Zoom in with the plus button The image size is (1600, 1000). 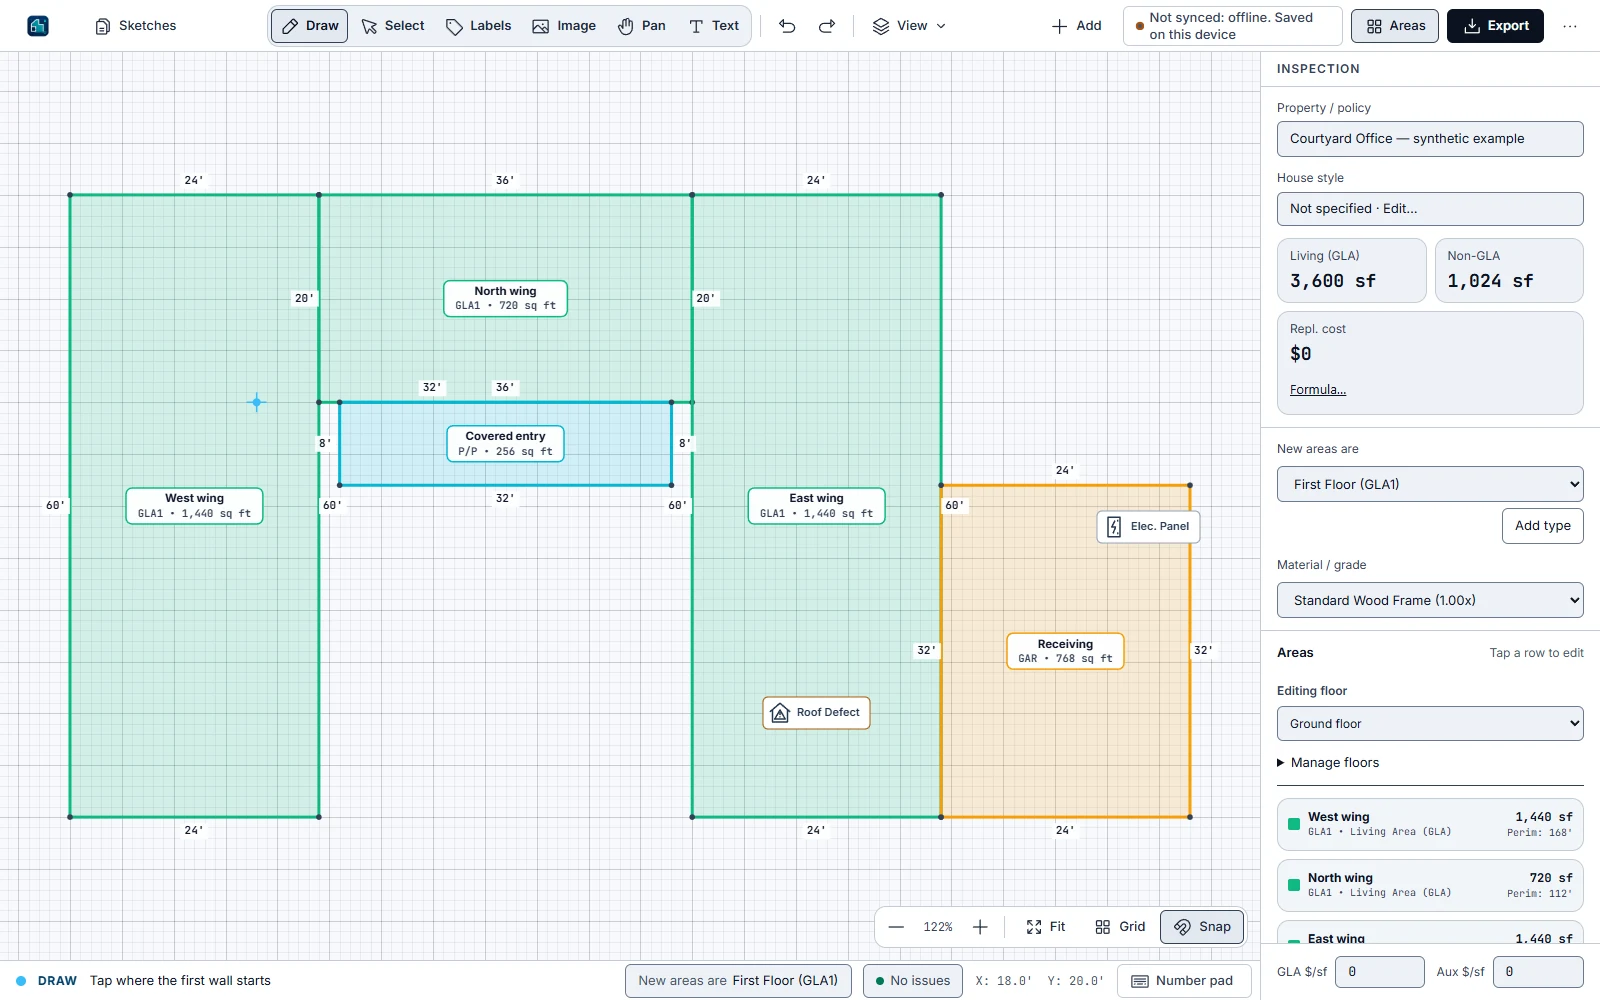click(980, 927)
